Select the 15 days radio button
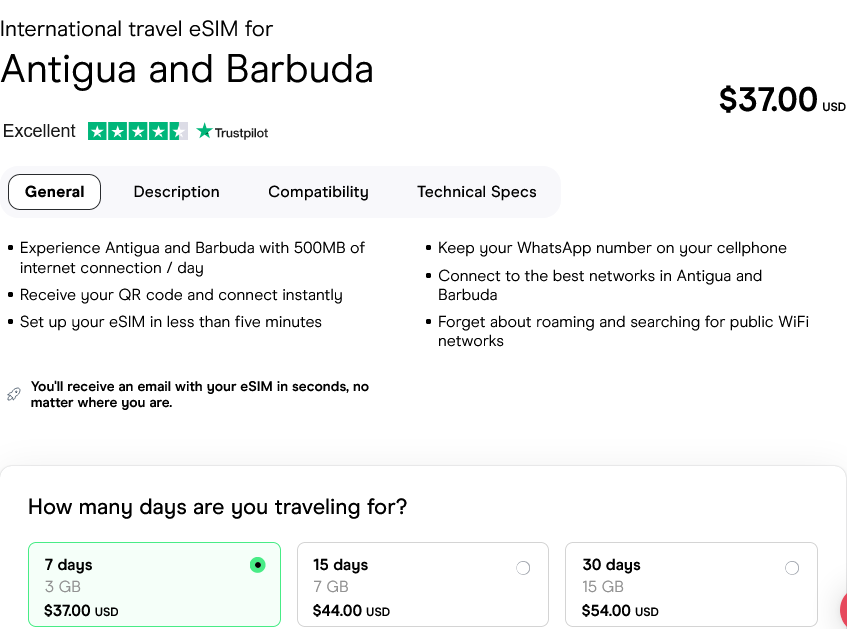This screenshot has height=629, width=847. [523, 568]
